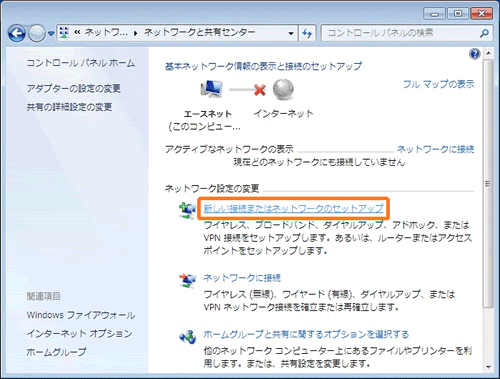Click the ネットワークと共有センター breadcrumb
This screenshot has height=379, width=500.
[x=199, y=32]
